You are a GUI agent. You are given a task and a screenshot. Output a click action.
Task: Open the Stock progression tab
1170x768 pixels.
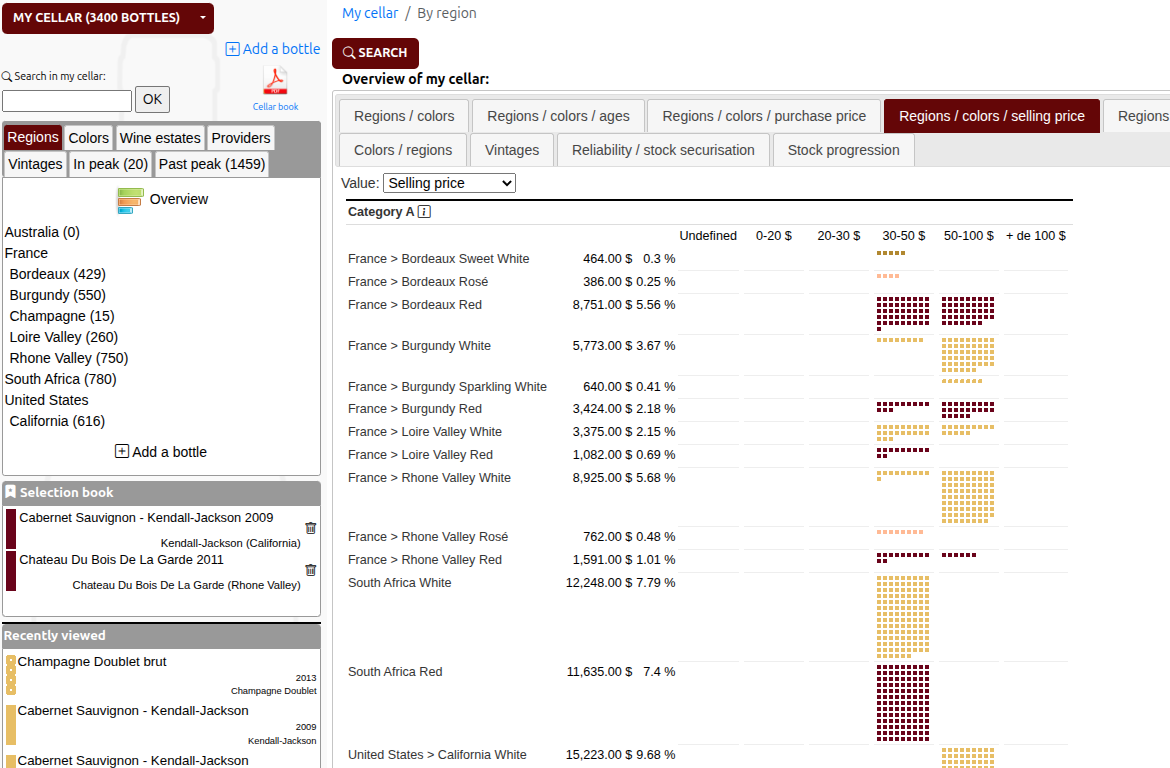coord(843,150)
